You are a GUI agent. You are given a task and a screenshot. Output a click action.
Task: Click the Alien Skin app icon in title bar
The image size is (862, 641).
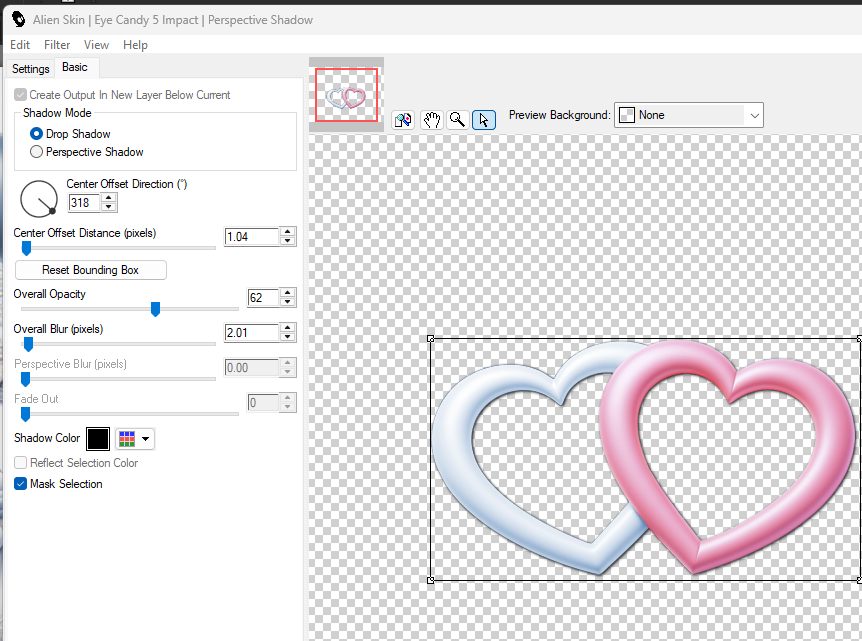[17, 20]
